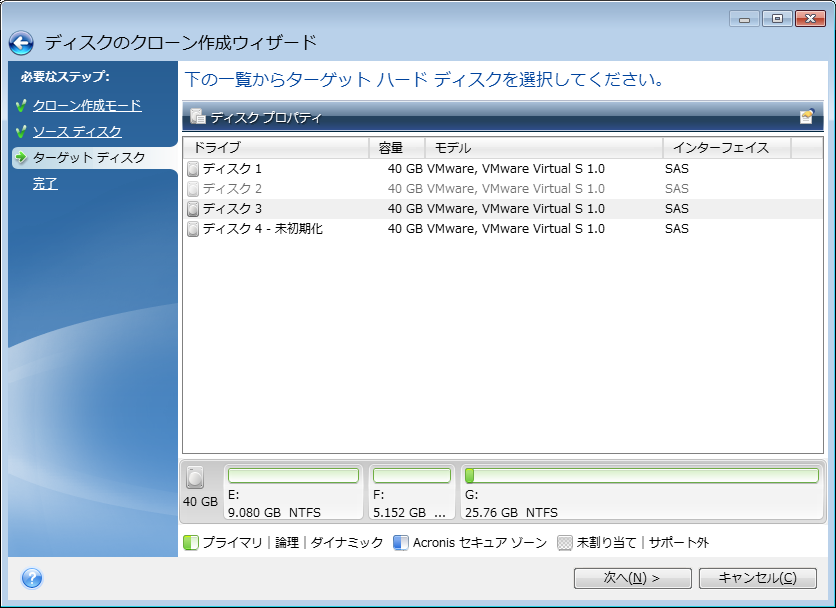Sort by the 容量 column header
The width and height of the screenshot is (836, 608).
click(396, 148)
